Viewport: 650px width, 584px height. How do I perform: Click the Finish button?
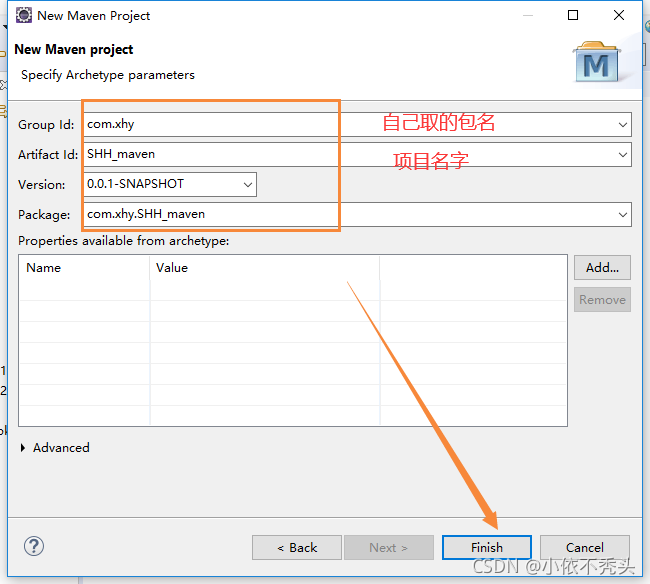coord(487,548)
